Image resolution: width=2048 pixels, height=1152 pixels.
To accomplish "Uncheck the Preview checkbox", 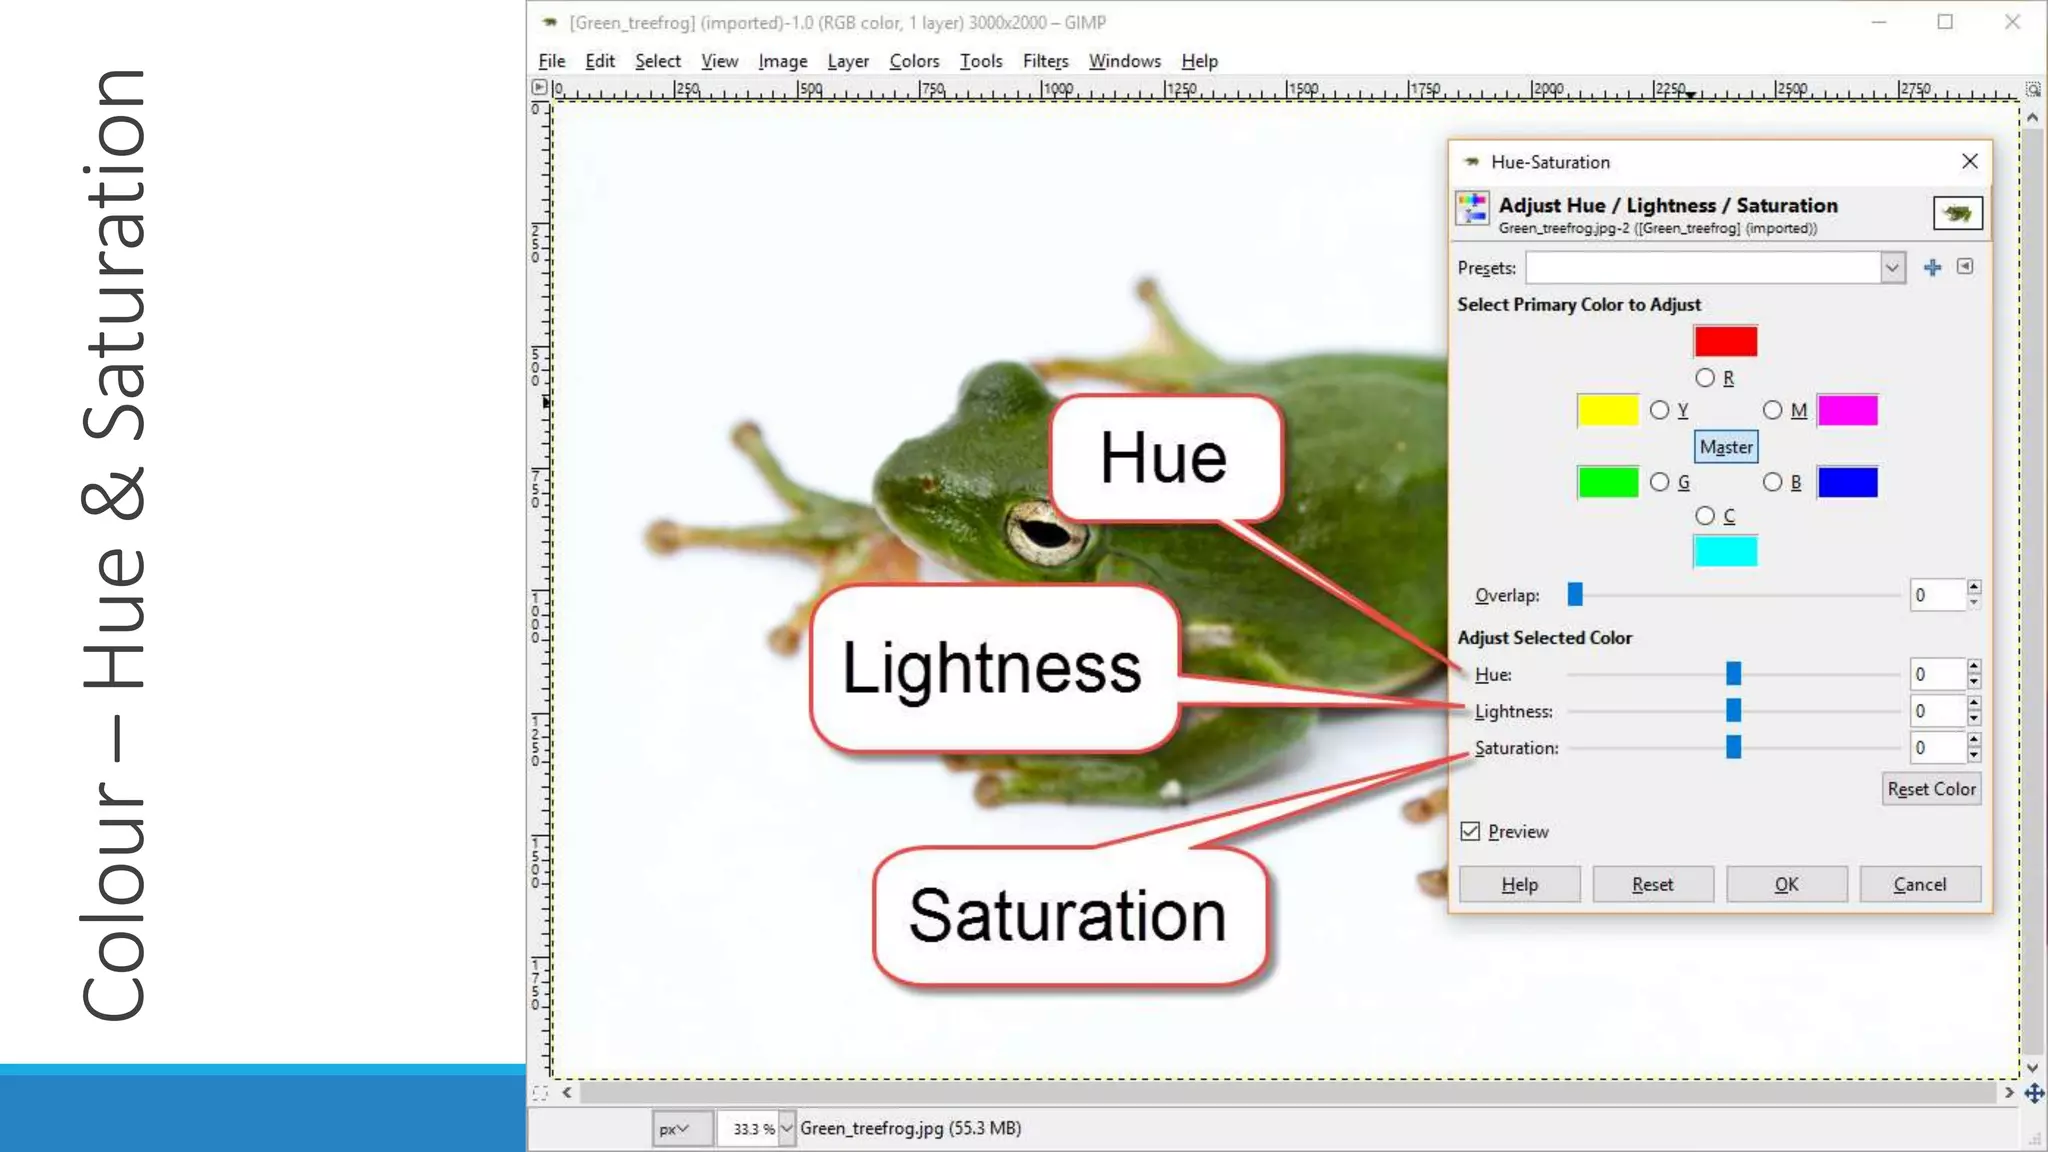I will point(1470,831).
